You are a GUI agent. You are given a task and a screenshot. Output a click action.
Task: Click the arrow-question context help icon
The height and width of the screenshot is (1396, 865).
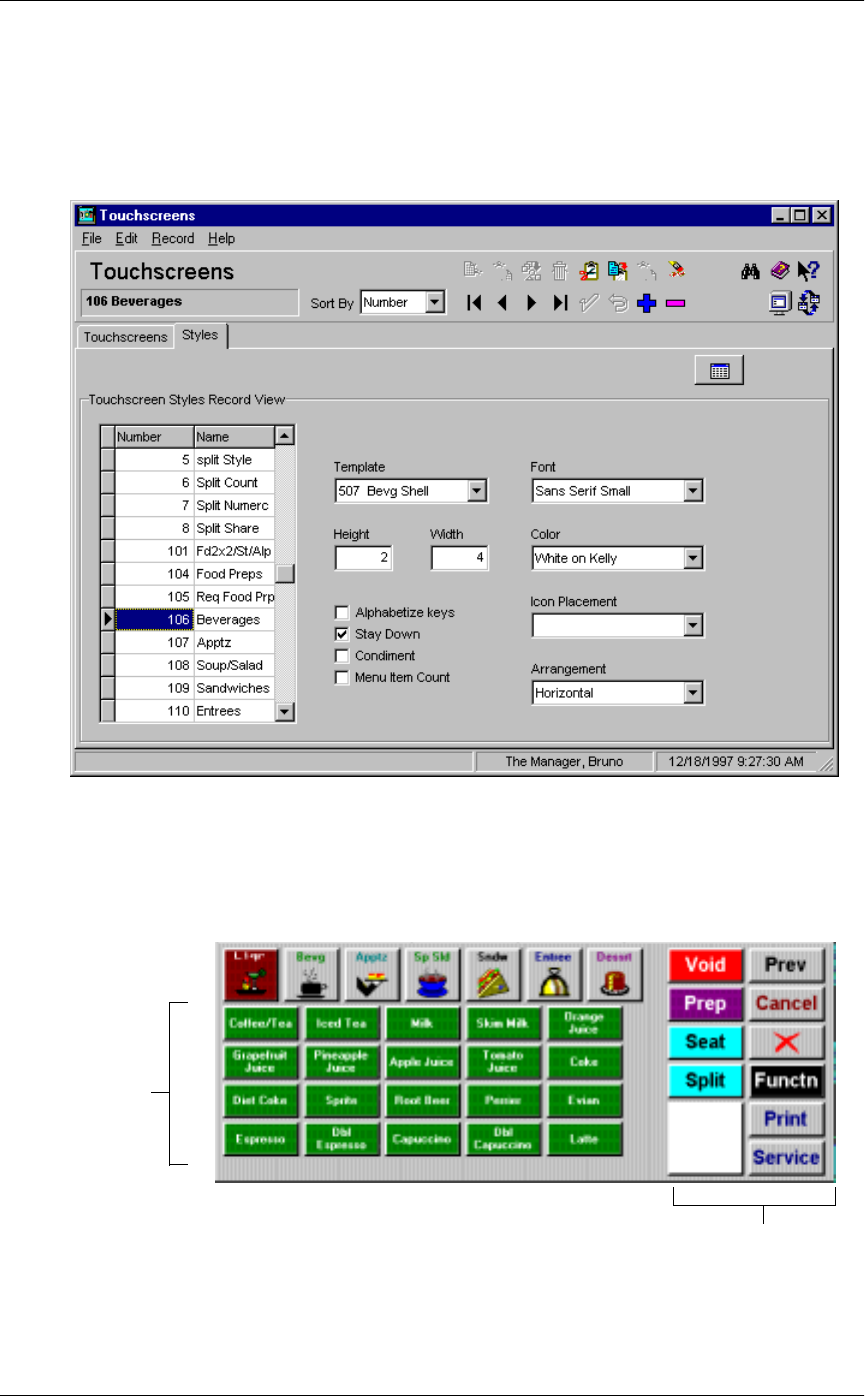[810, 270]
